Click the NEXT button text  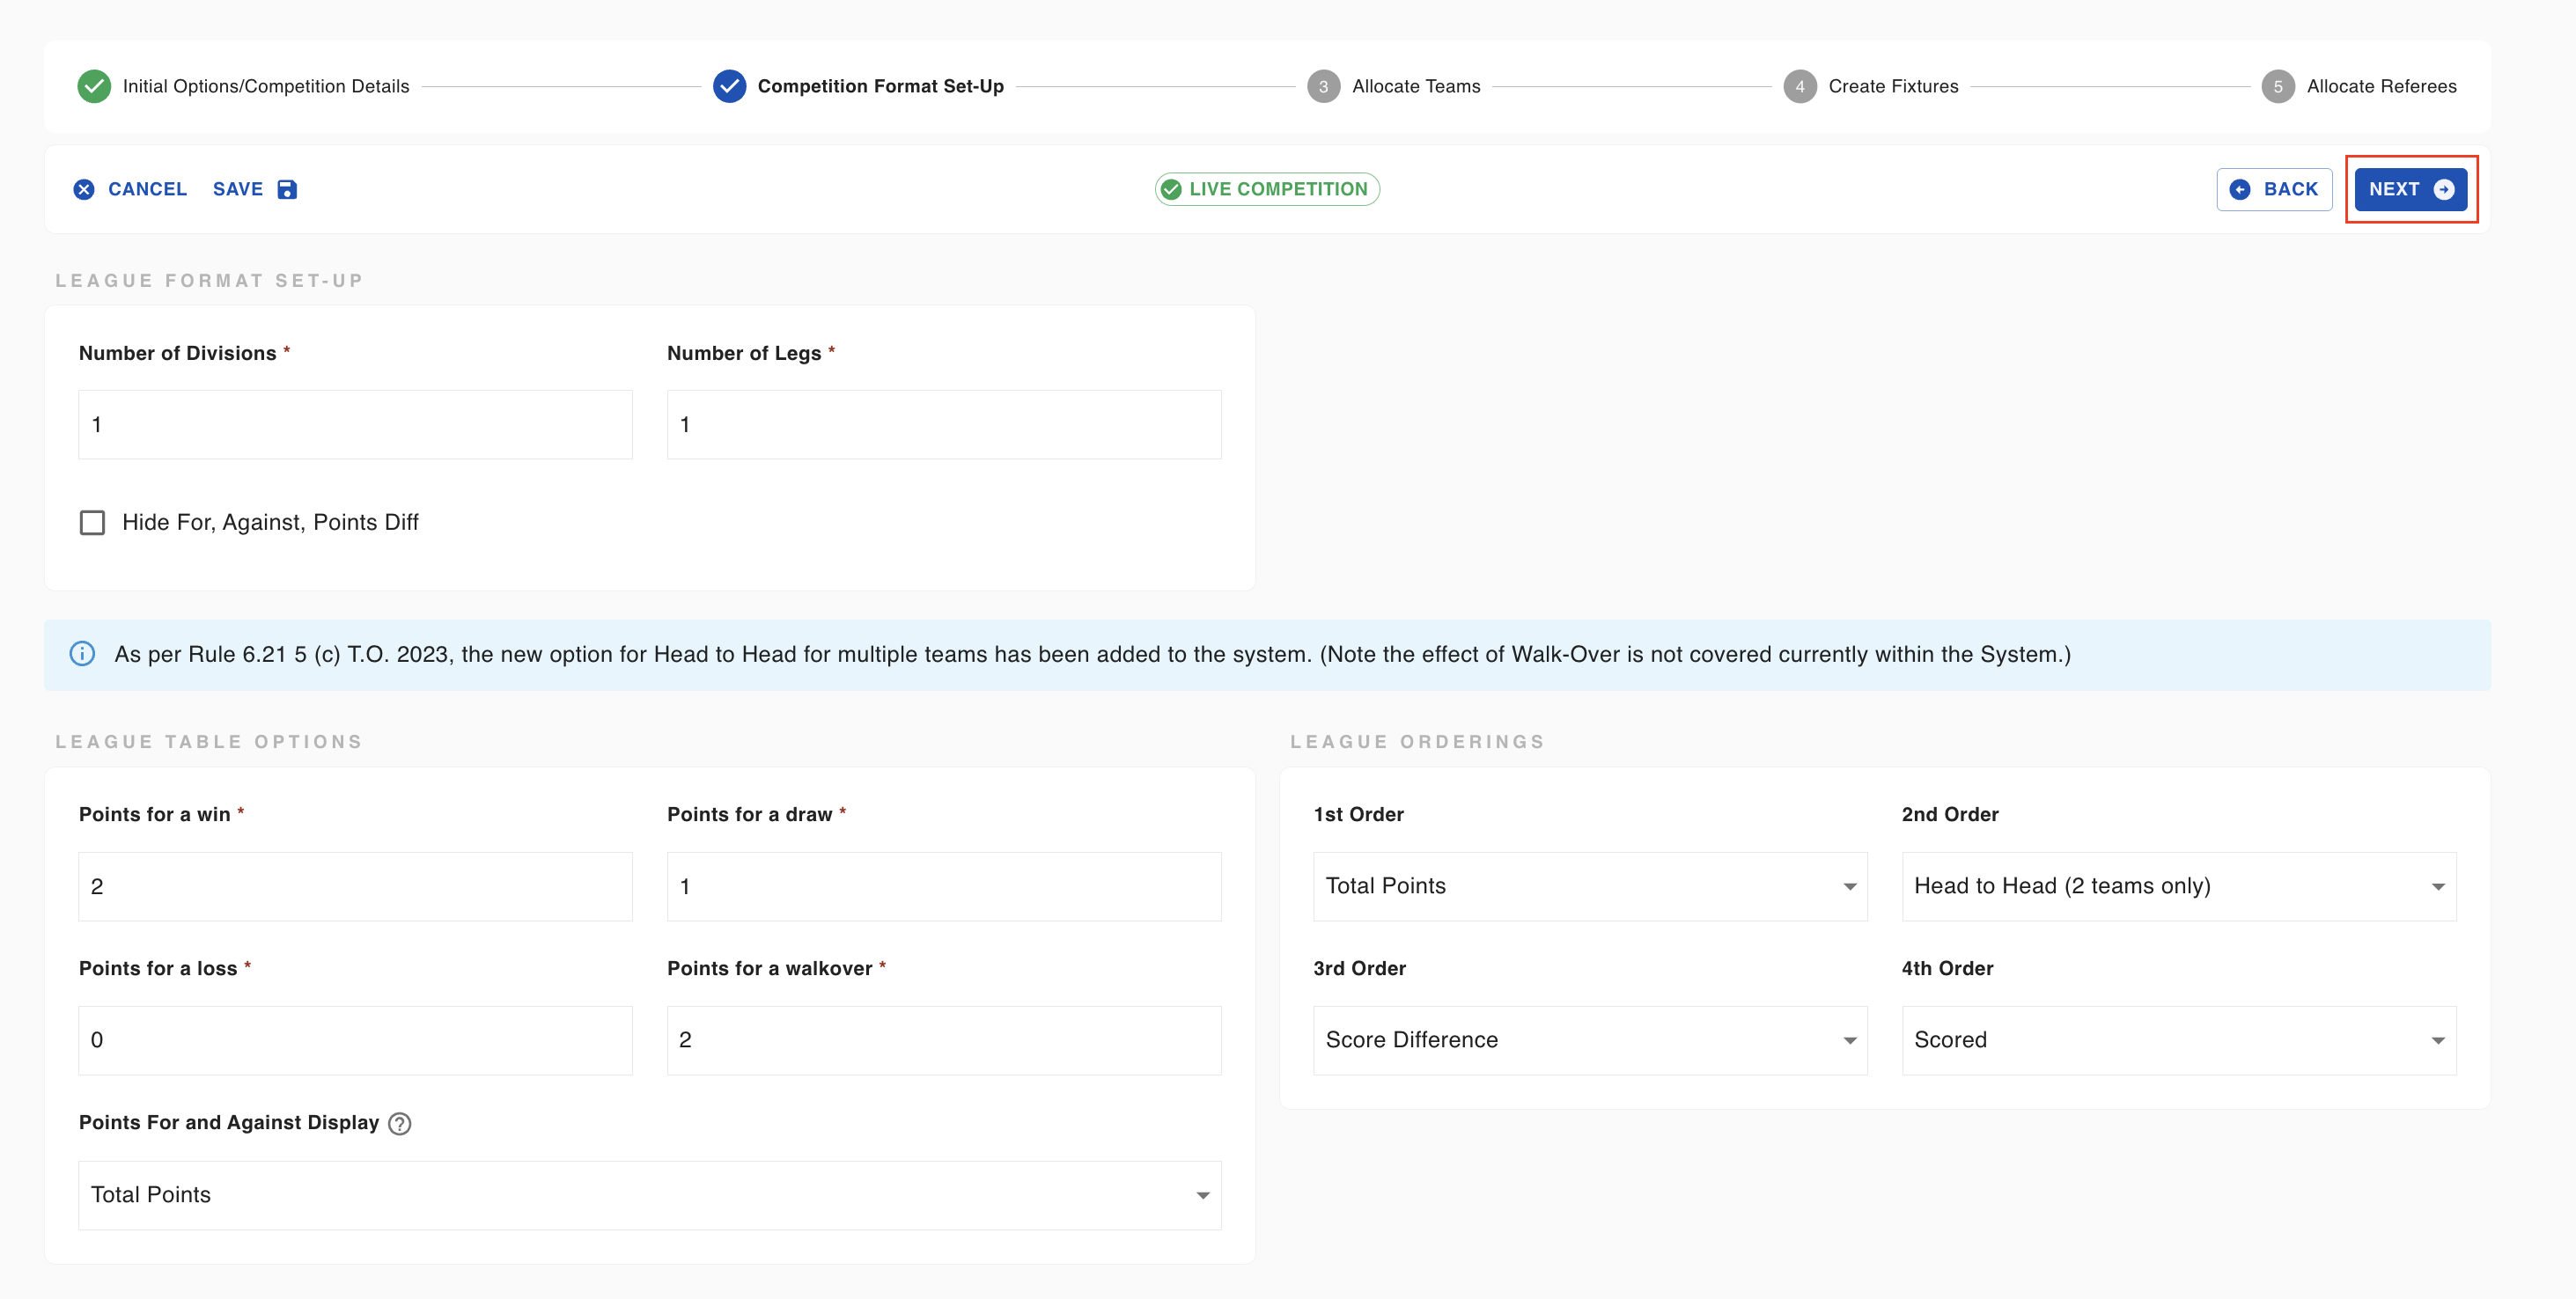(2393, 189)
